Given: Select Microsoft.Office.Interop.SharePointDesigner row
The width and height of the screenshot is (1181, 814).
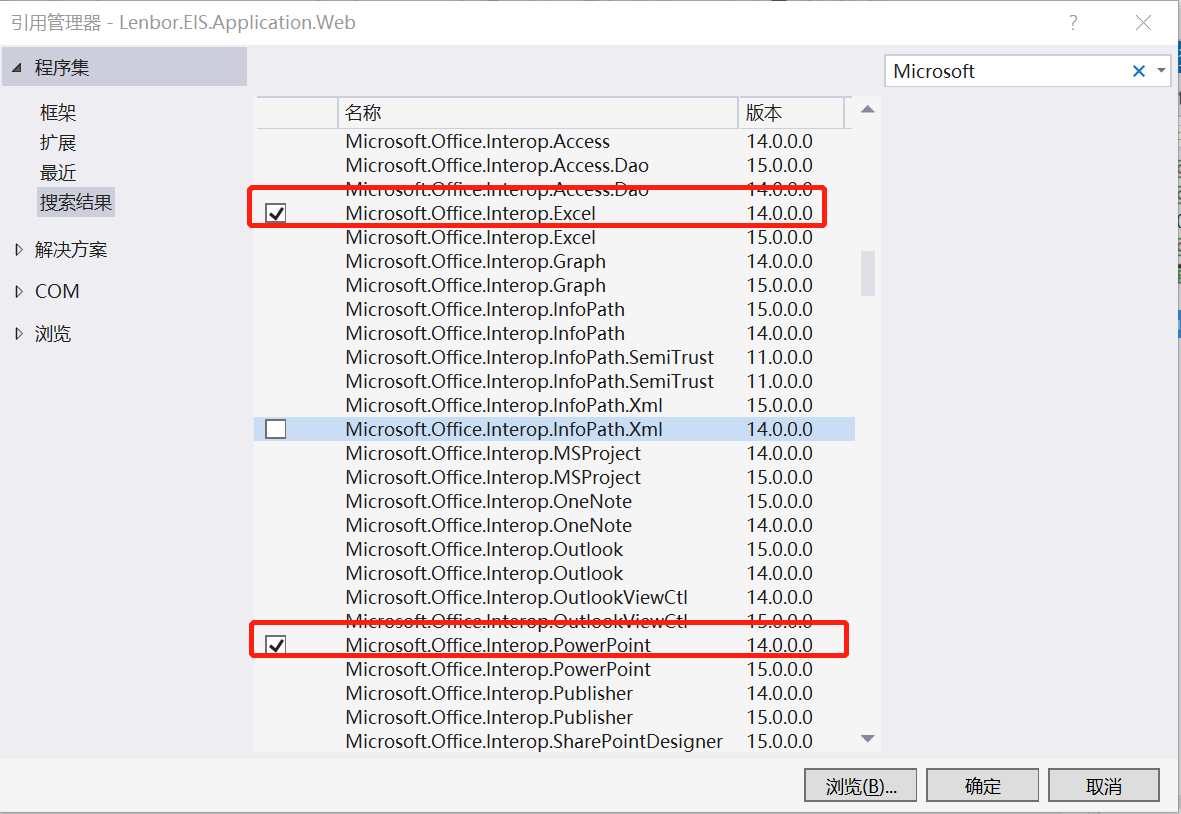Looking at the screenshot, I should coord(554,742).
